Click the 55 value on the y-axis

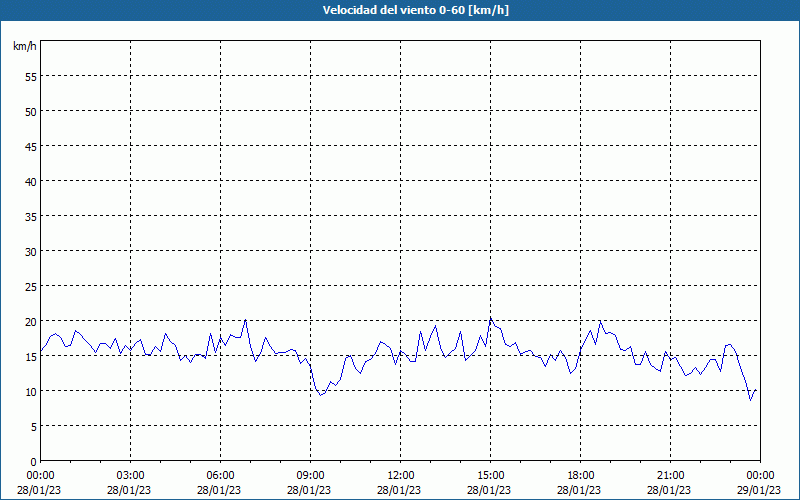(x=31, y=77)
